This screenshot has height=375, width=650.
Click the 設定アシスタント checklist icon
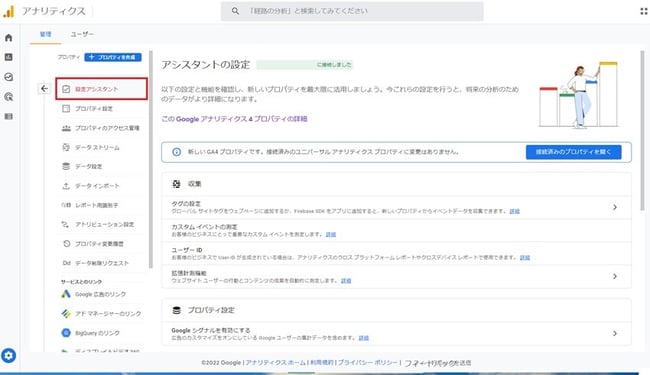tap(66, 89)
